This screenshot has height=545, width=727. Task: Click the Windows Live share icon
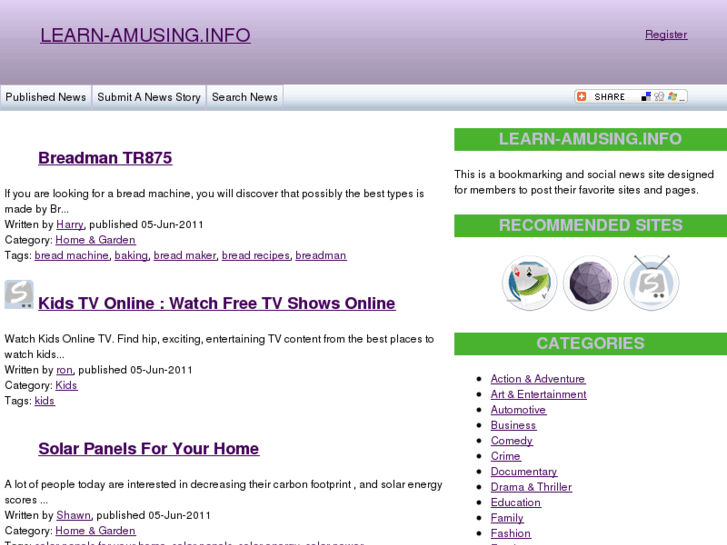point(672,96)
